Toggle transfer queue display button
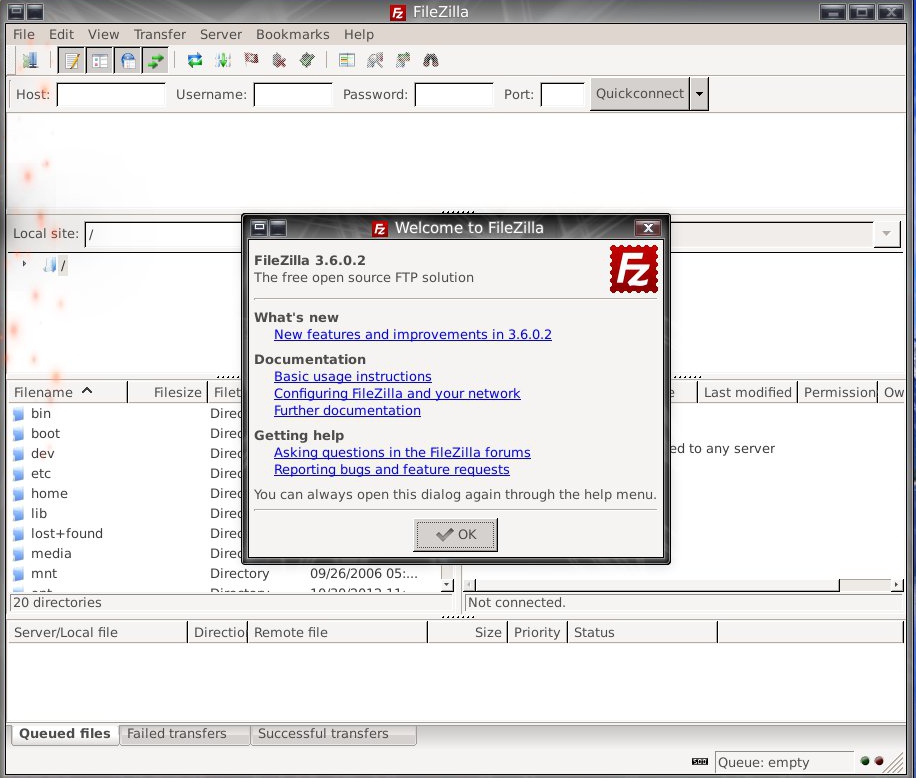Image resolution: width=916 pixels, height=778 pixels. pyautogui.click(x=155, y=60)
